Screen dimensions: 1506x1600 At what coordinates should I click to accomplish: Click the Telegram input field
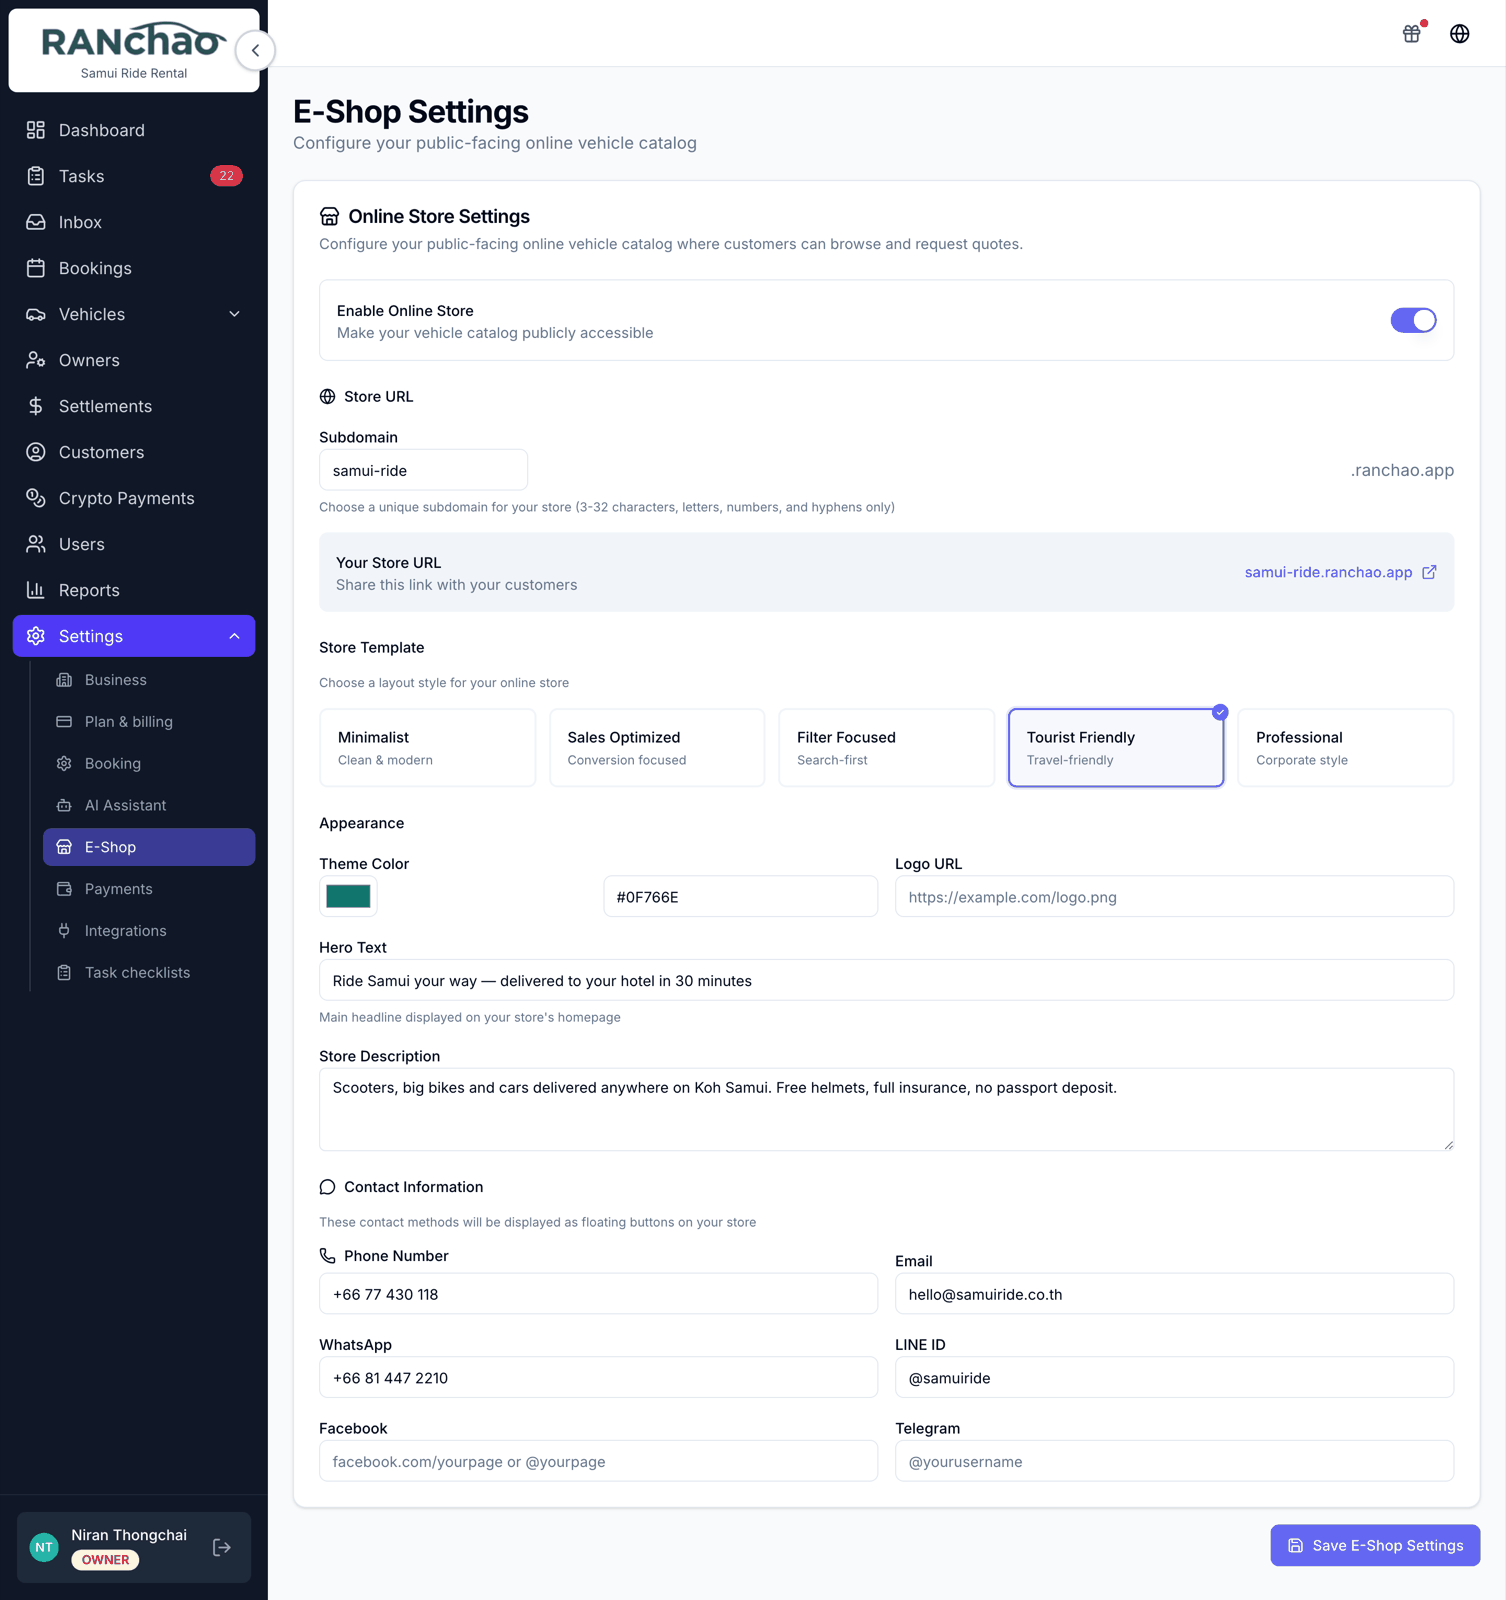(1174, 1461)
